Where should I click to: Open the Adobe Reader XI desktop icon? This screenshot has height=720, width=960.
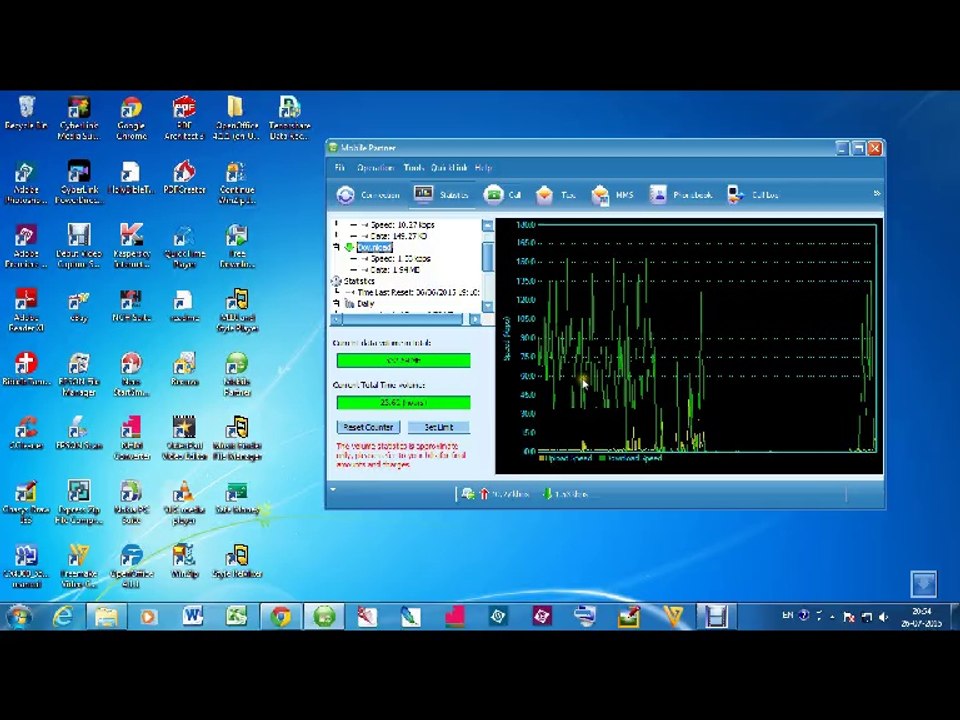[26, 310]
